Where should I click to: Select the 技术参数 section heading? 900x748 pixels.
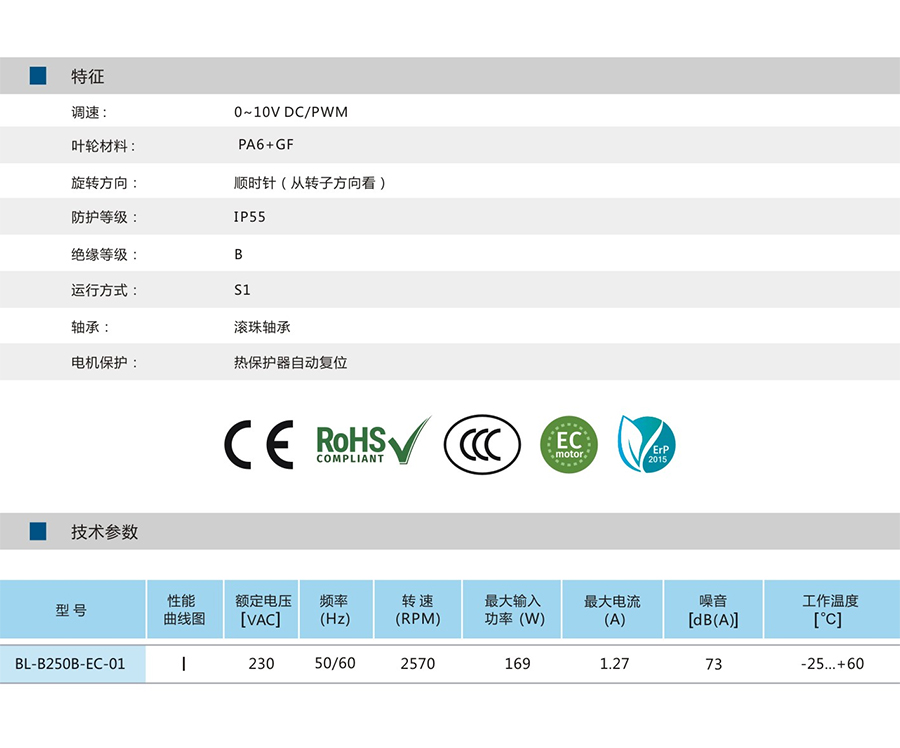[105, 532]
